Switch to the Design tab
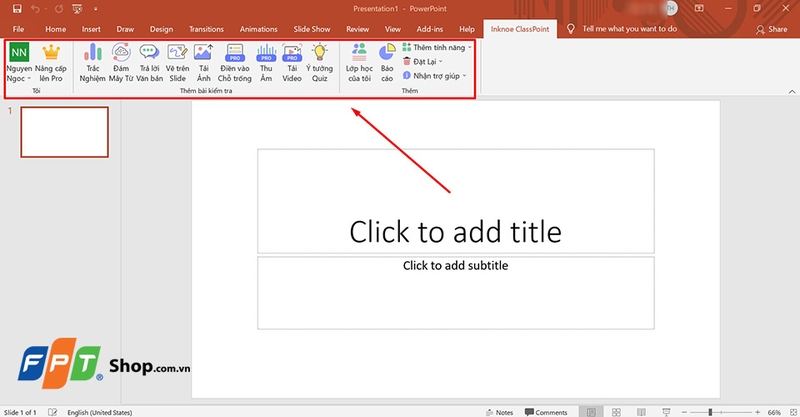 [161, 29]
